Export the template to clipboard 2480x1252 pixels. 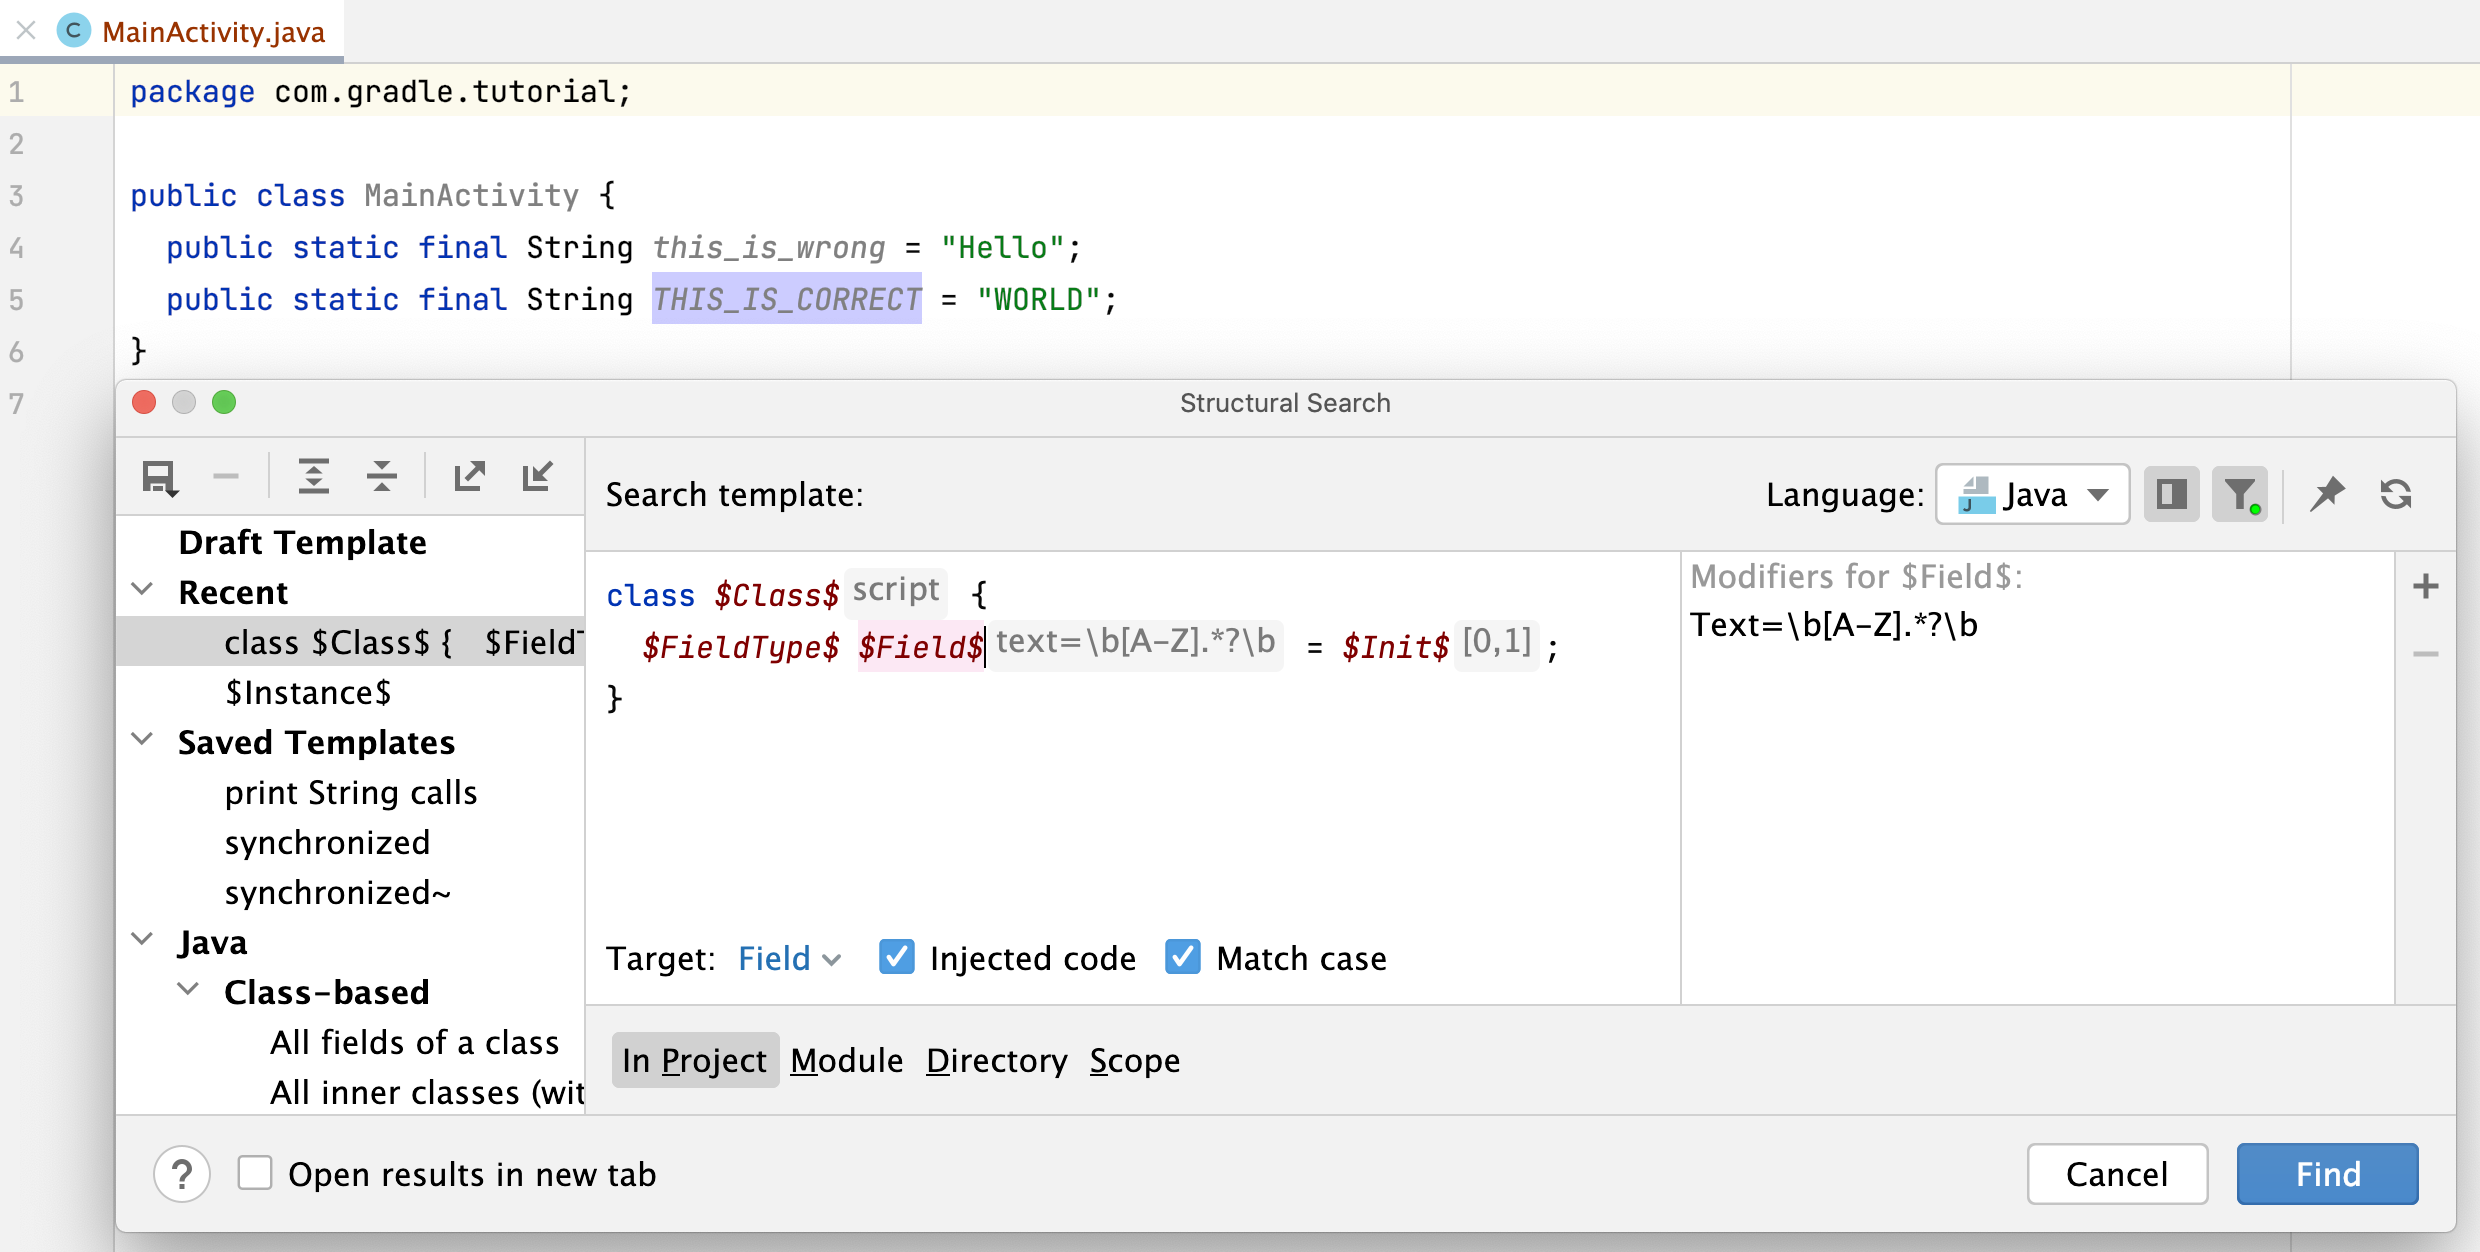(470, 477)
